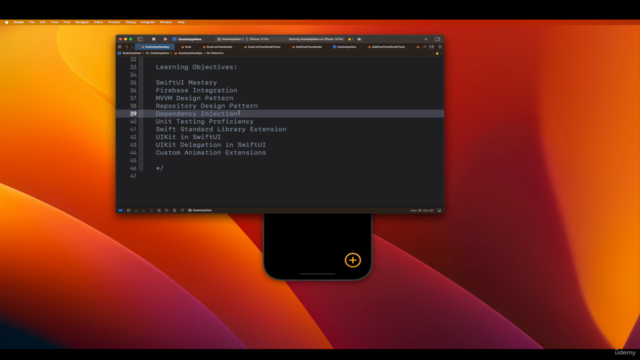Viewport: 640px width, 360px height.
Task: Switch to the AddGoalViewModelTests tab
Action: point(387,47)
